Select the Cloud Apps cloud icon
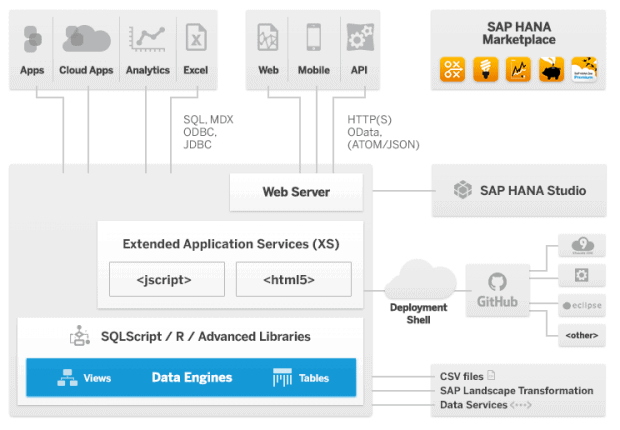This screenshot has height=430, width=620. pyautogui.click(x=86, y=39)
